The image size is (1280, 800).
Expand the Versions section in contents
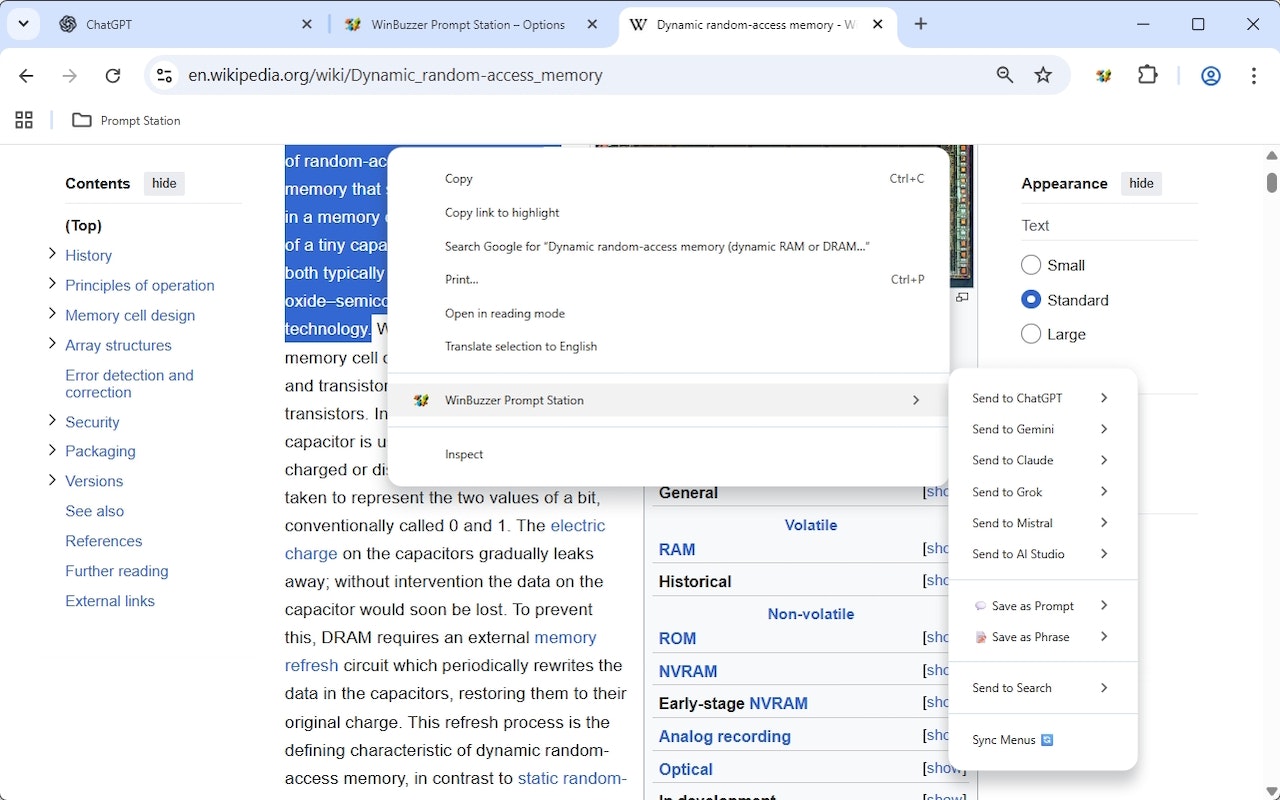tap(52, 480)
